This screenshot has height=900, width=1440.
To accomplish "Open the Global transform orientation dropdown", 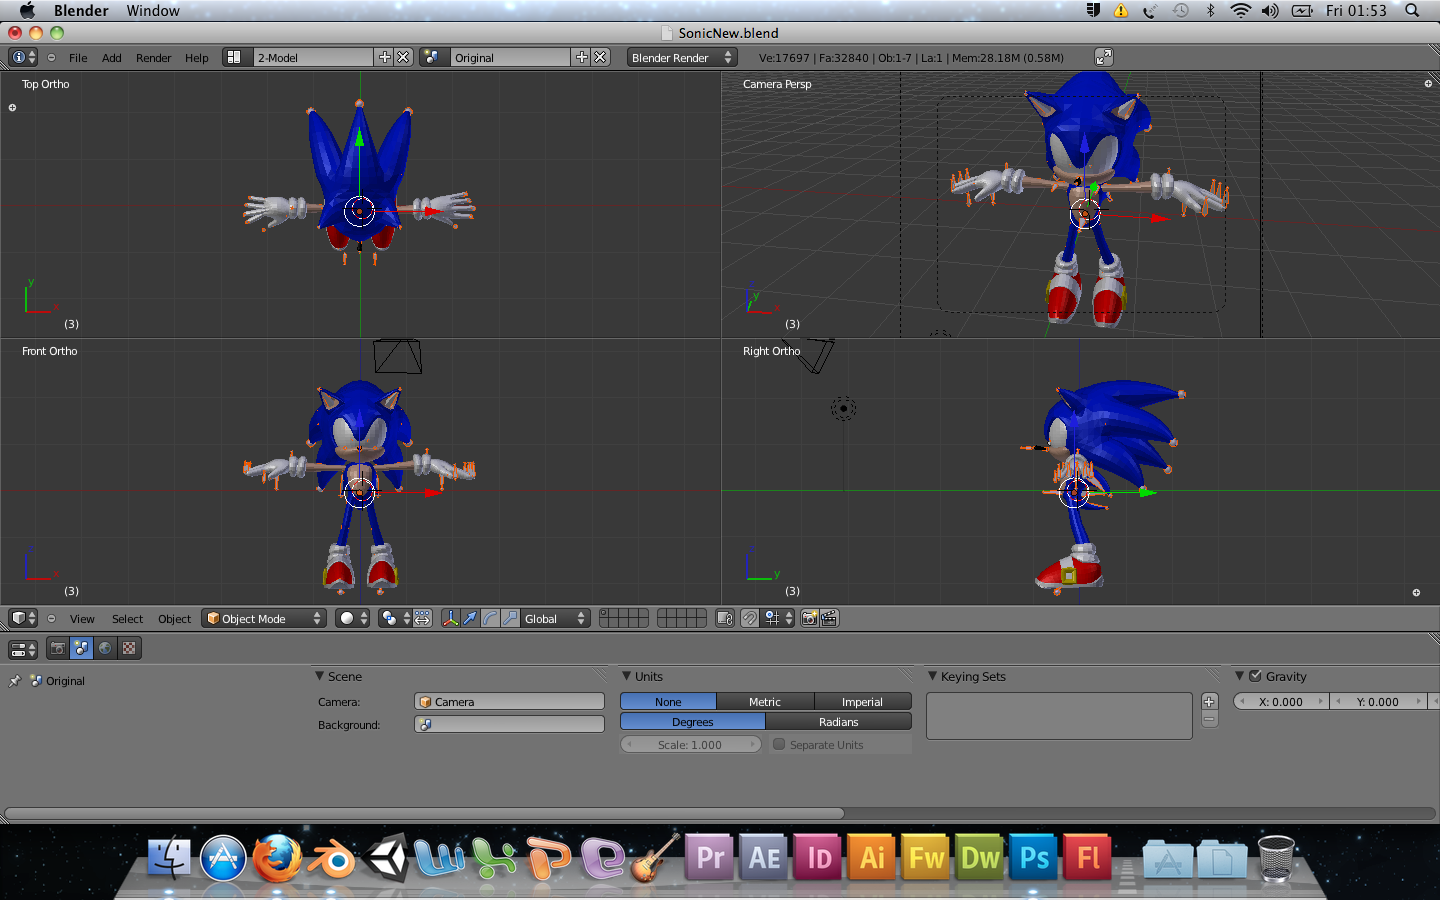I will click(556, 618).
